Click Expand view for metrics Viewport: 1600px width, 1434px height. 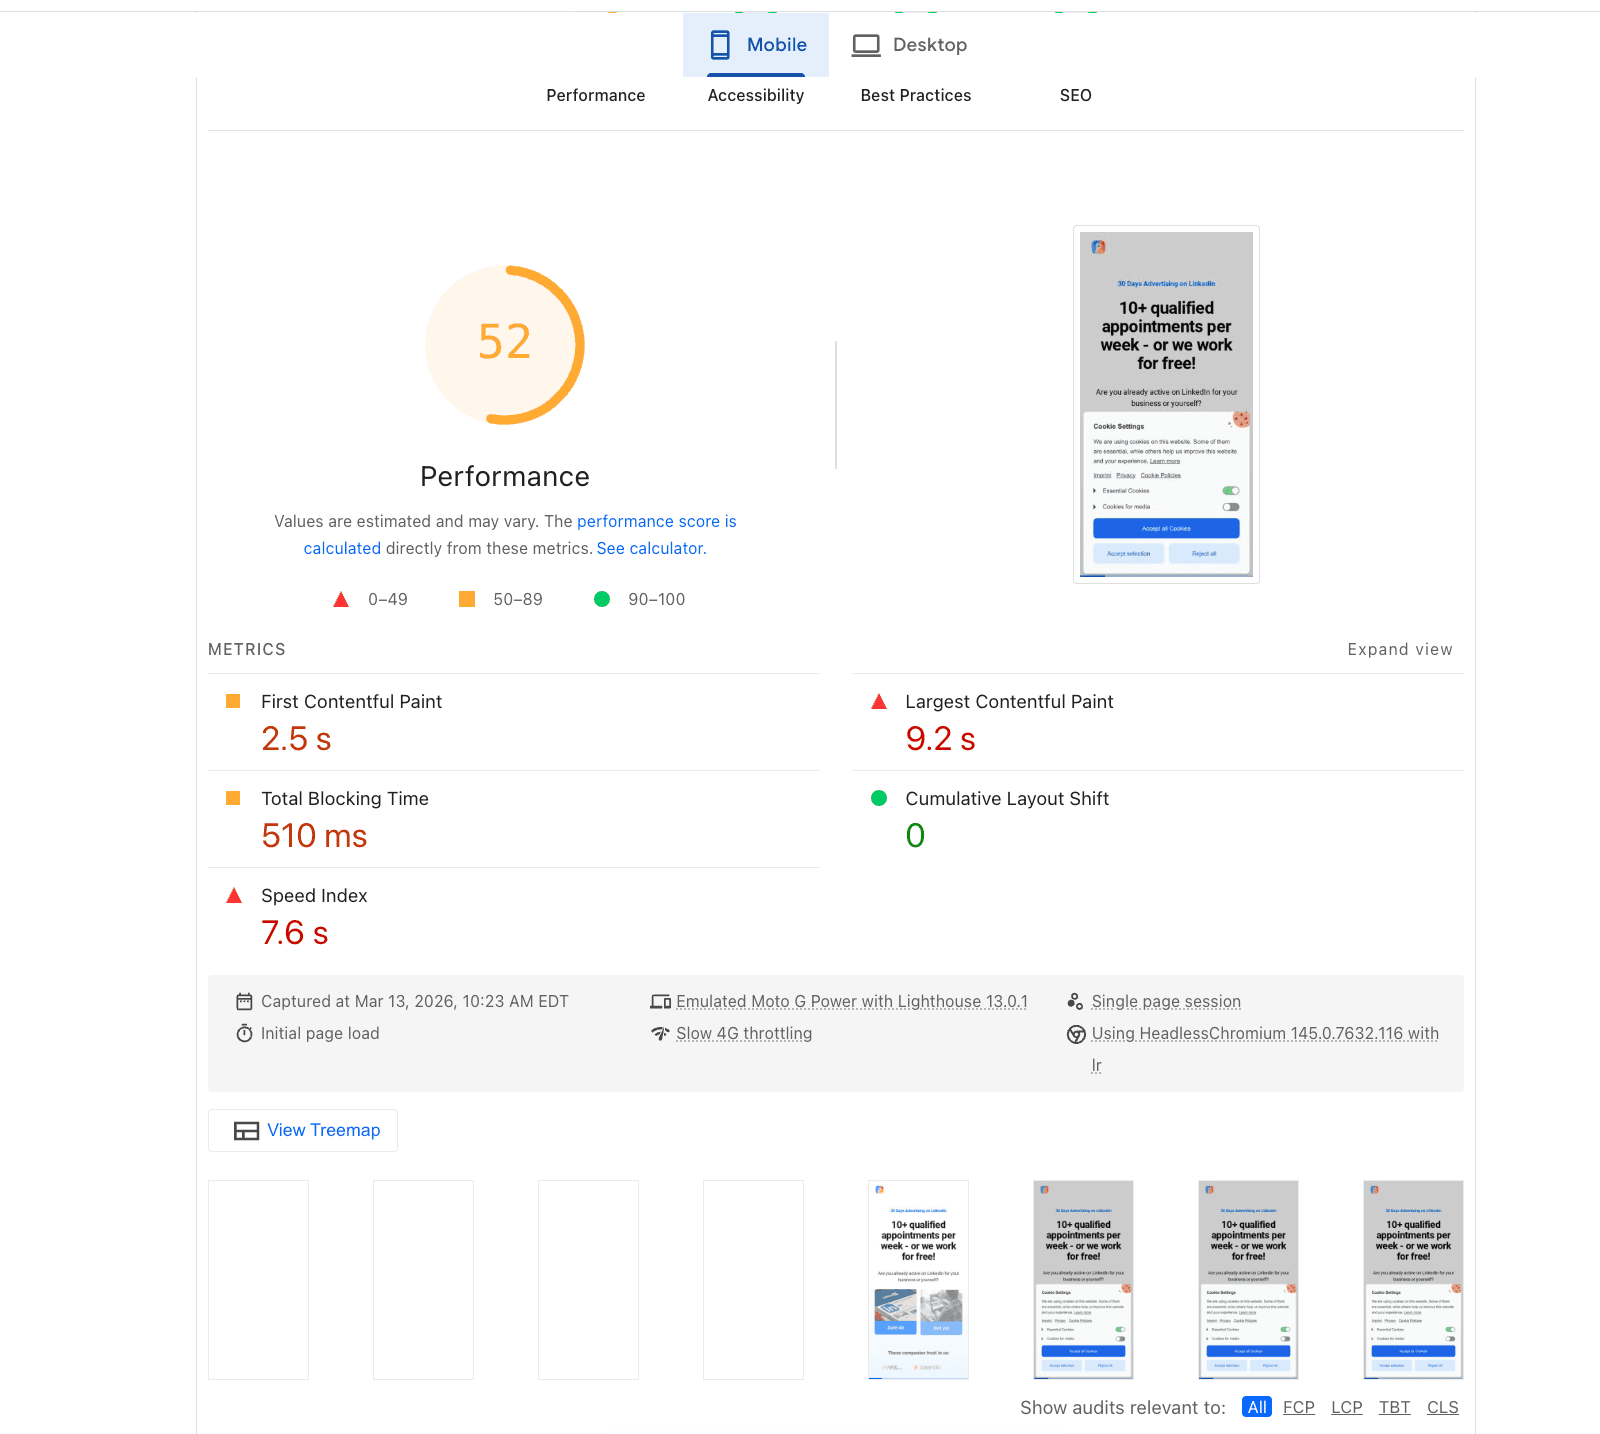click(x=1399, y=649)
